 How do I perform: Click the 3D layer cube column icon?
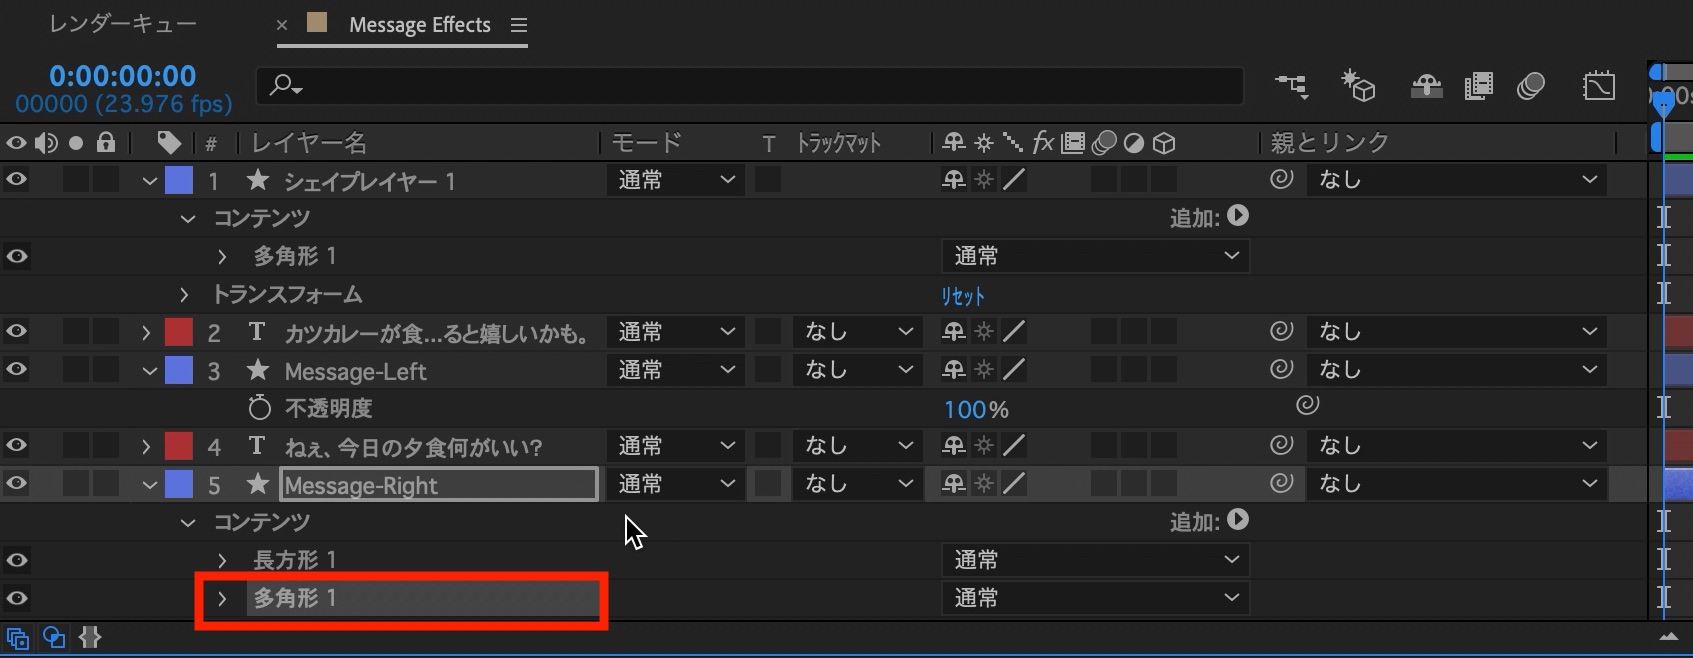(1164, 143)
